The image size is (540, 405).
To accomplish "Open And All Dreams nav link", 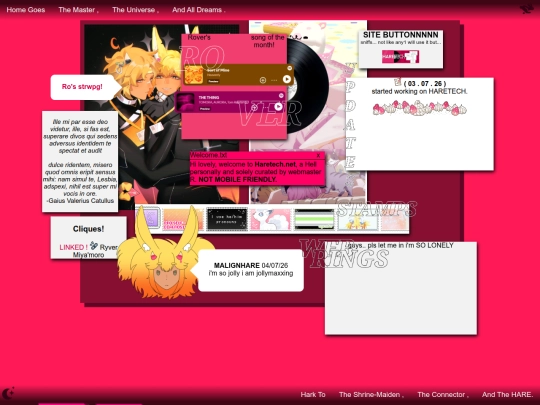I will 198,10.
